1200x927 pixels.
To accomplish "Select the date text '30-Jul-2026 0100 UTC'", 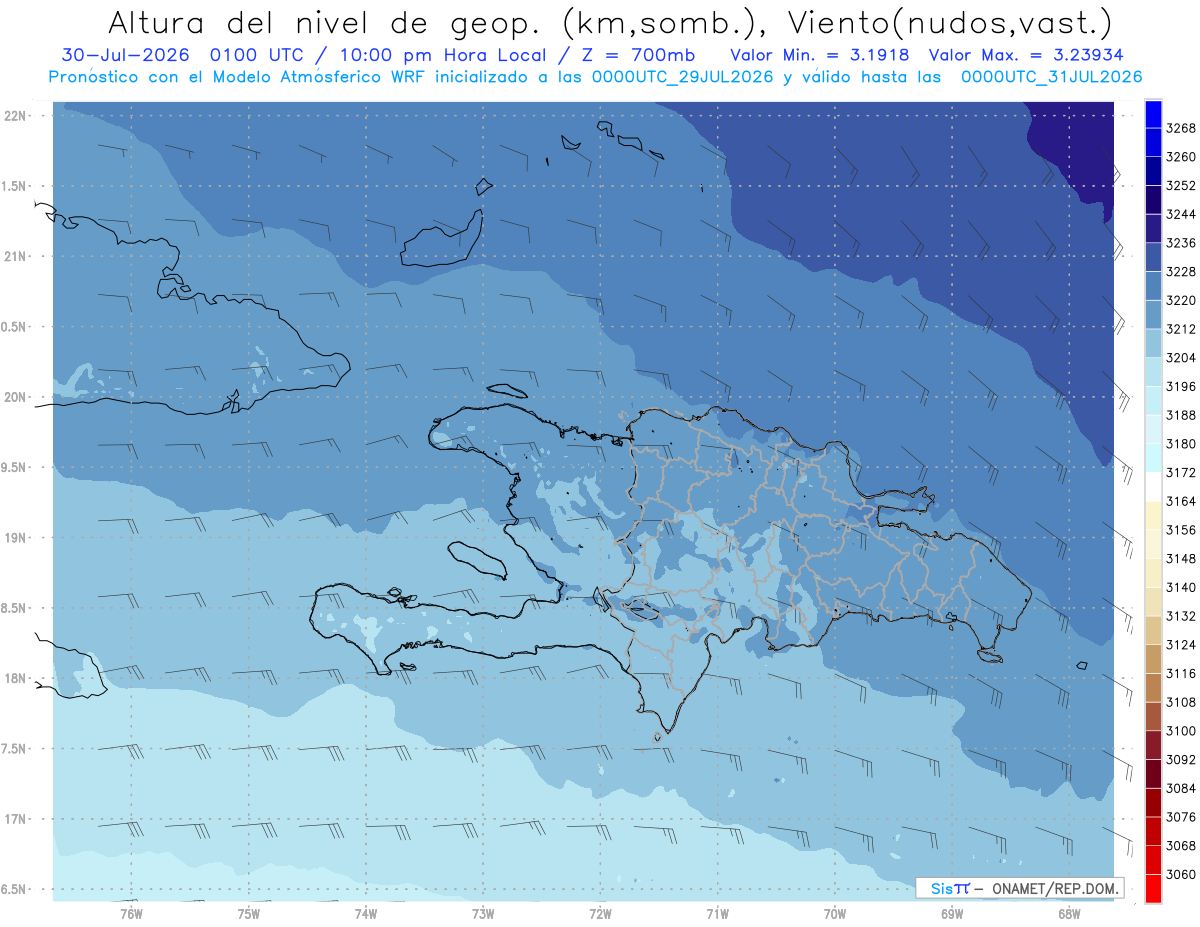I will (x=186, y=55).
